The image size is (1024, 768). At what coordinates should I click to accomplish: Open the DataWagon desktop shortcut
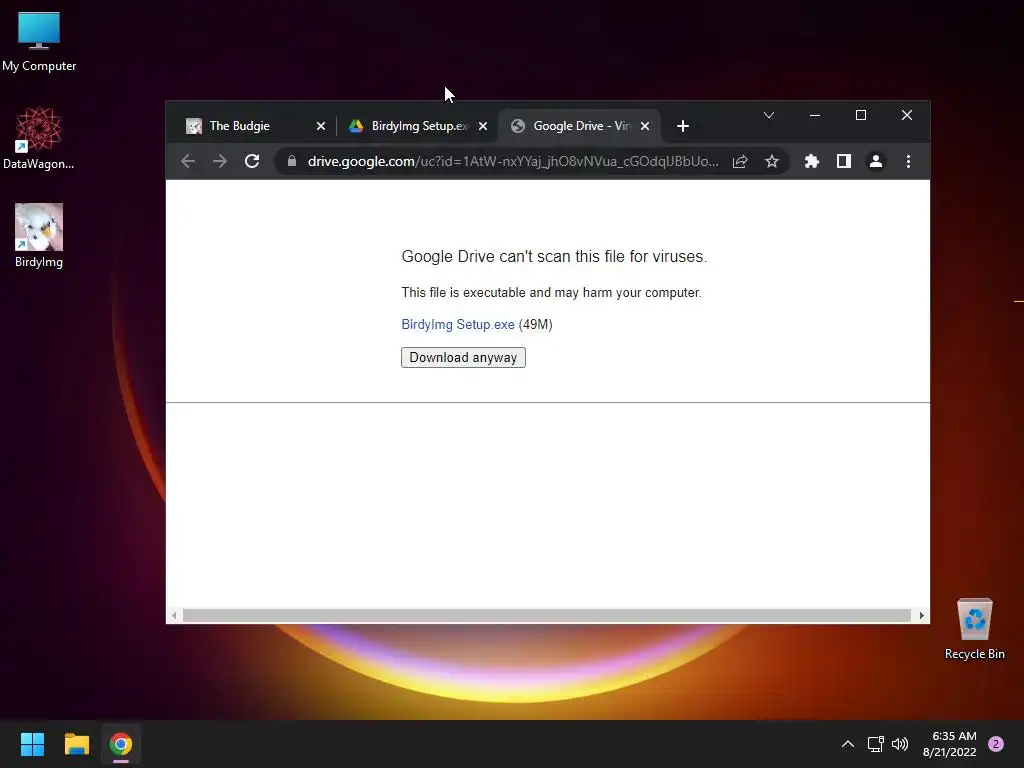coord(39,138)
